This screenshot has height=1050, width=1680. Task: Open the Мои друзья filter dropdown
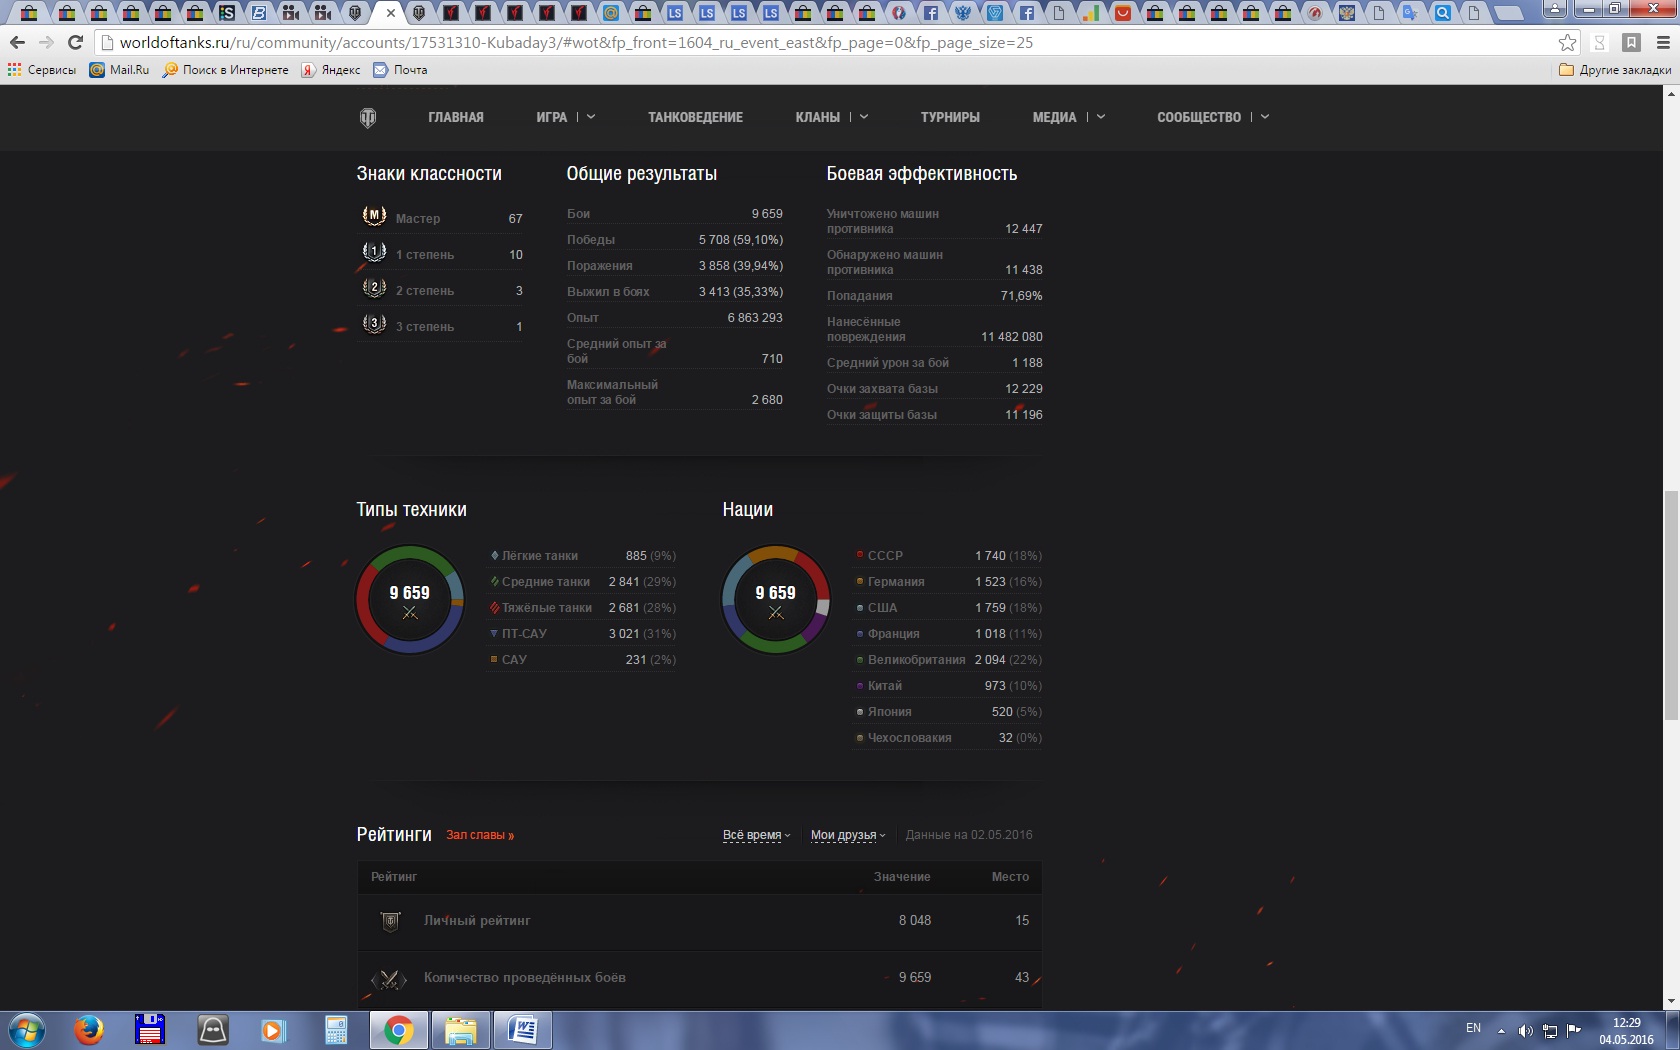point(848,835)
